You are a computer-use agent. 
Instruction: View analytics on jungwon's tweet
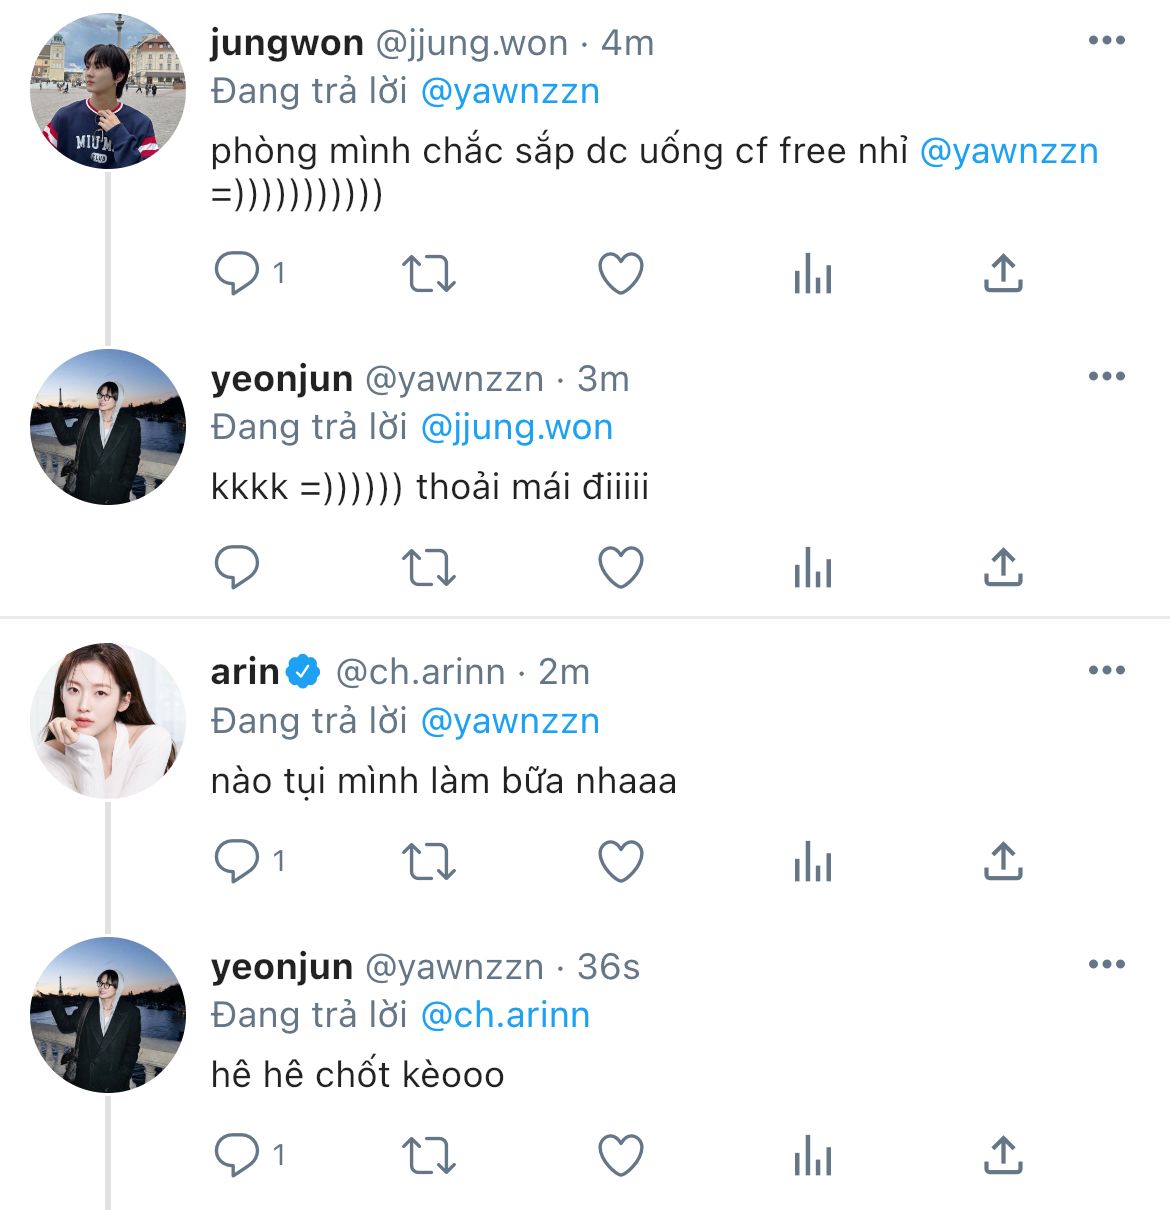[x=812, y=273]
